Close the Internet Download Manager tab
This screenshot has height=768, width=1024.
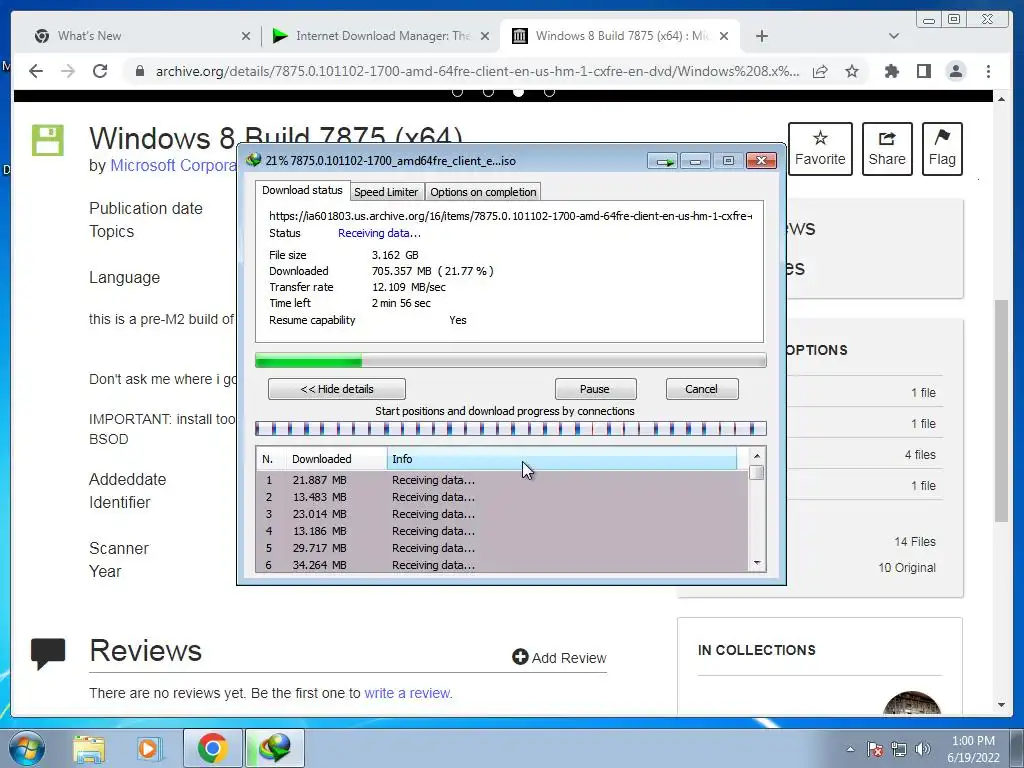[485, 36]
